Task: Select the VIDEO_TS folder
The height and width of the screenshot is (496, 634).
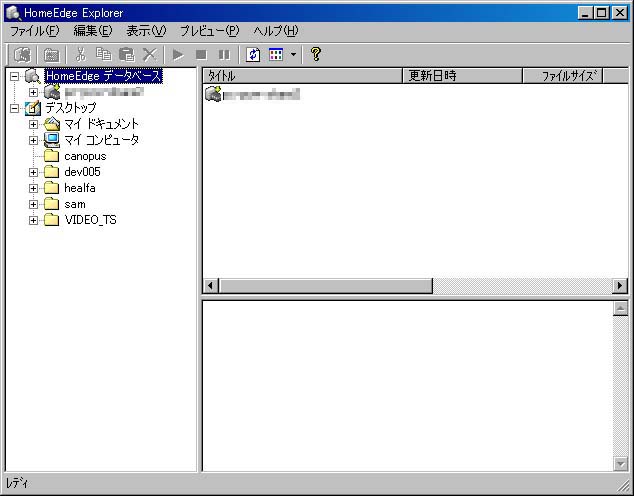Action: click(x=91, y=220)
